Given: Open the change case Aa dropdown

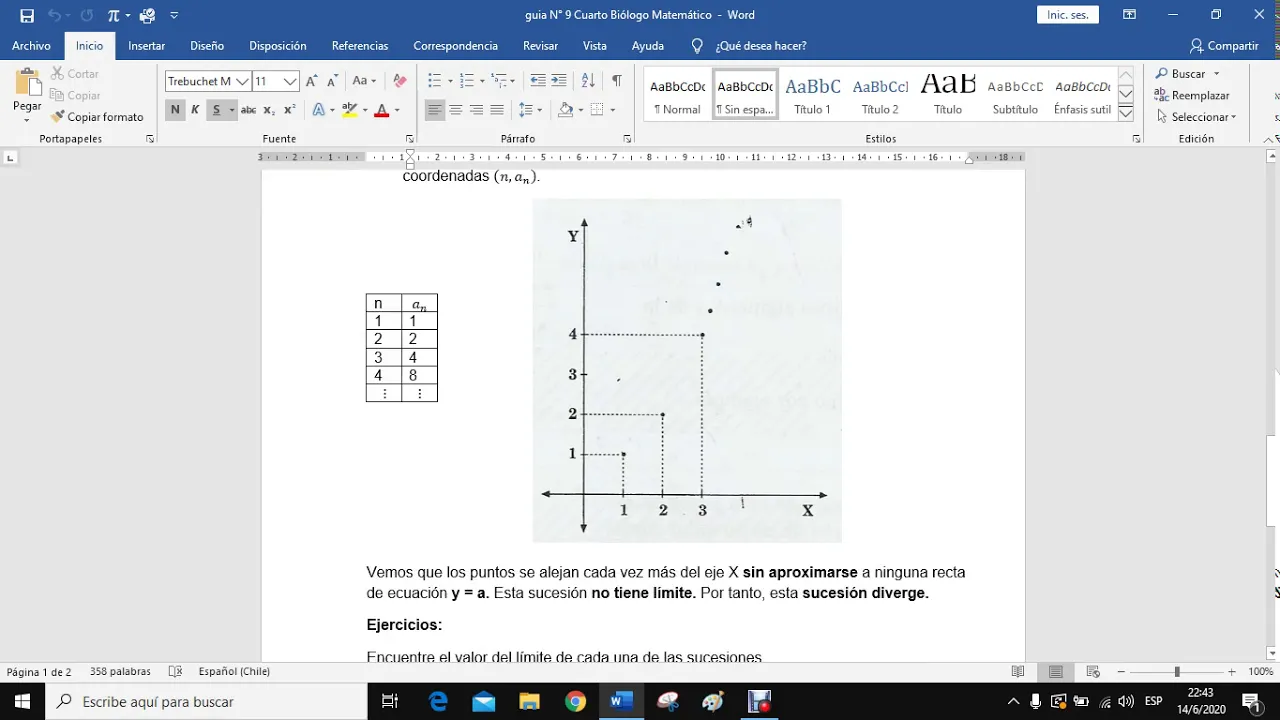Looking at the screenshot, I should [364, 81].
